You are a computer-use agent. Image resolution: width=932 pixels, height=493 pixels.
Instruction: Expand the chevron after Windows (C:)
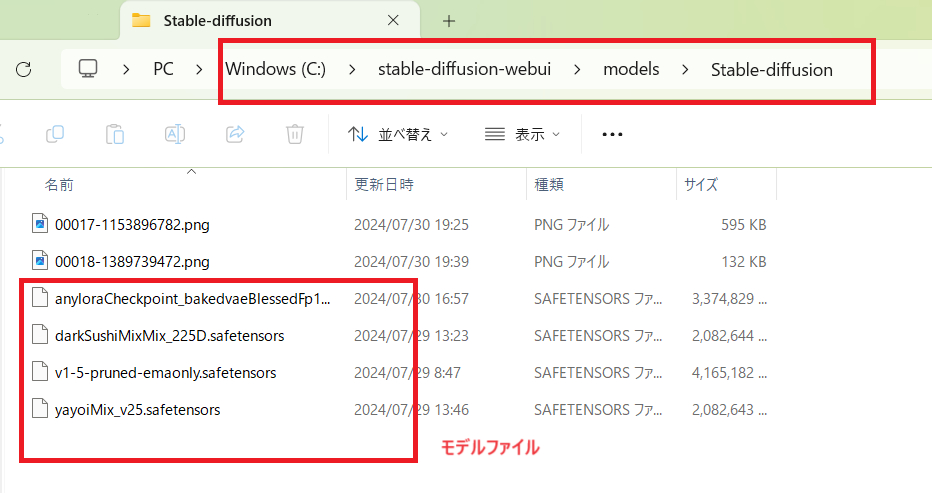[x=352, y=70]
